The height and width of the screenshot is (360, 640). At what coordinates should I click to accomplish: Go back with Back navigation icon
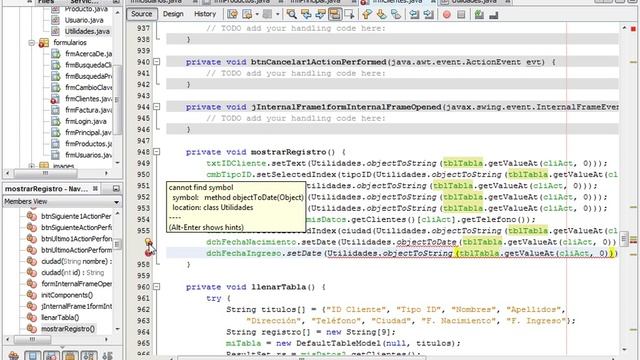[x=247, y=15]
